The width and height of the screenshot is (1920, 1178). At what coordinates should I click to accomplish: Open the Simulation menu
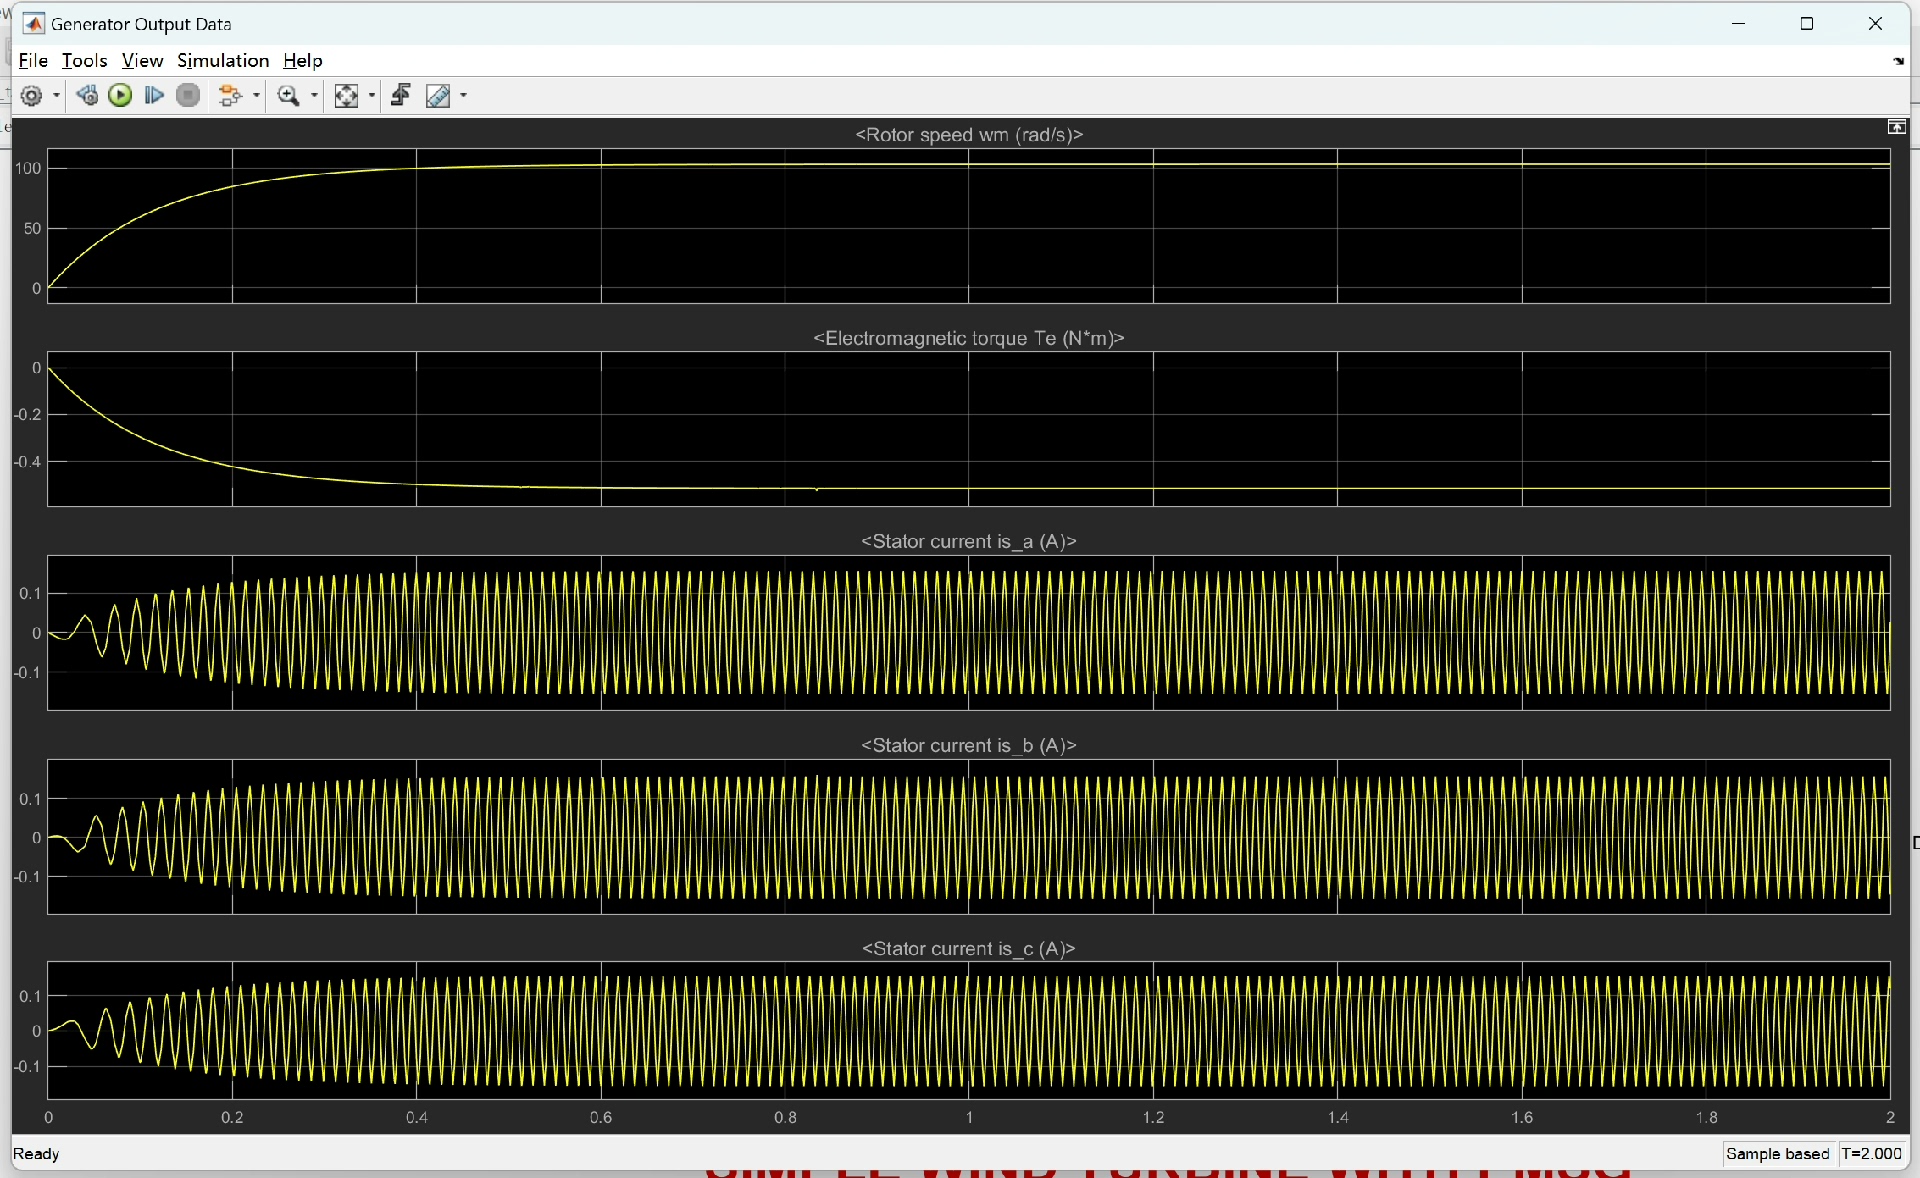click(223, 61)
